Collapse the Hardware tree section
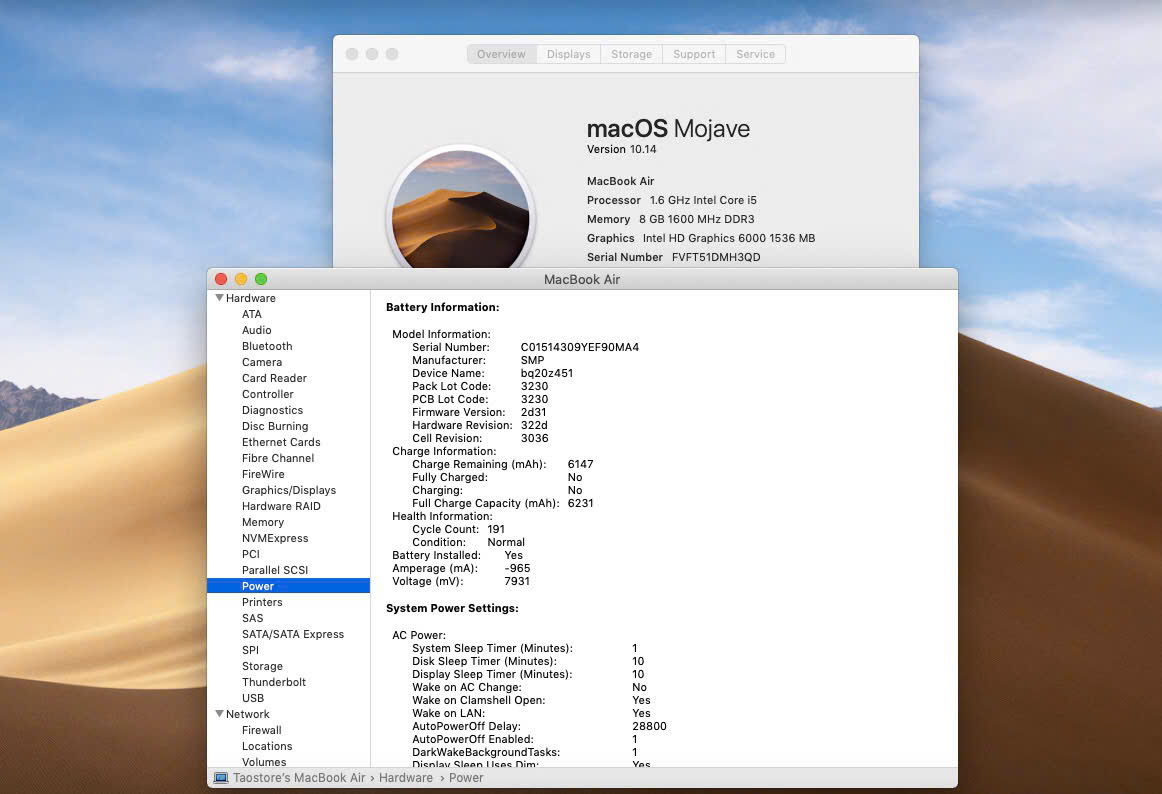 (219, 298)
